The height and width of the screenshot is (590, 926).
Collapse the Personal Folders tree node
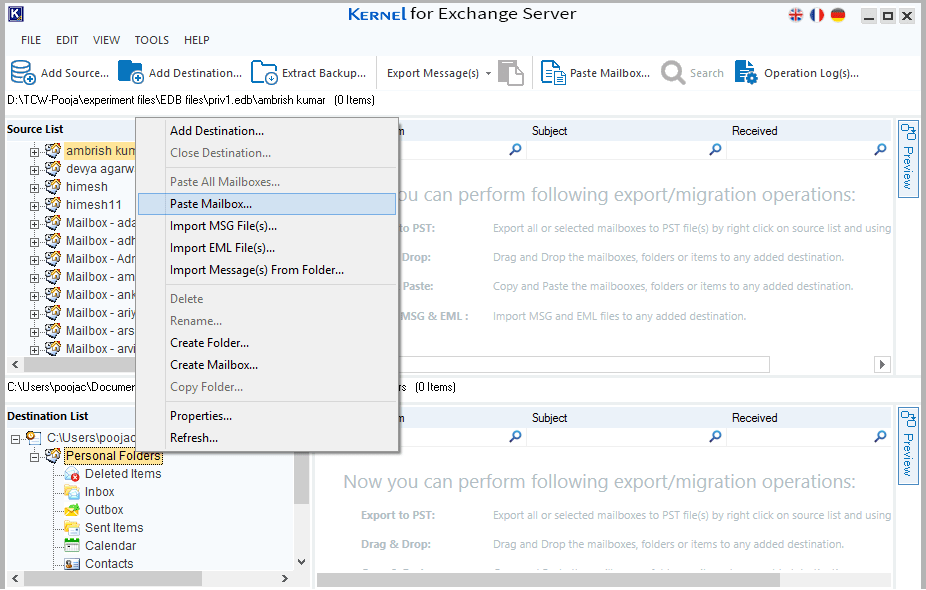click(34, 456)
